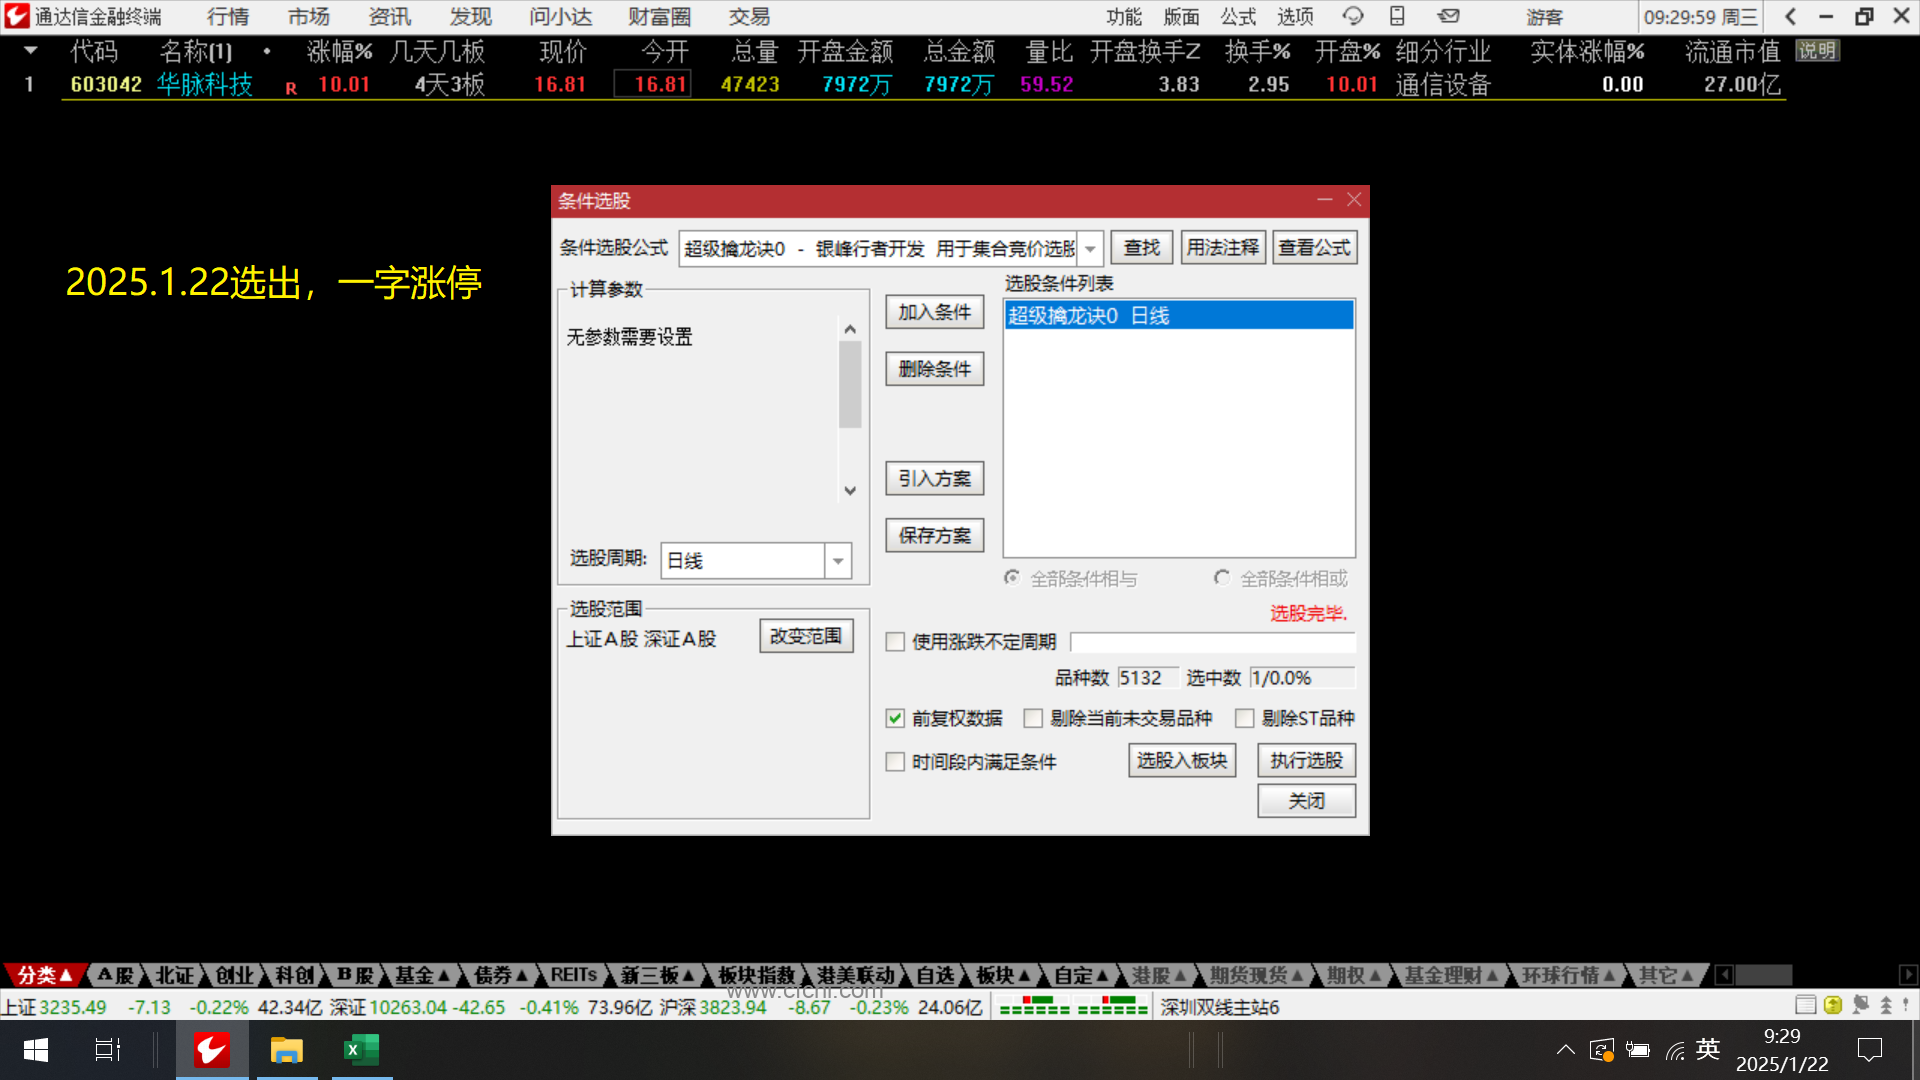Click the 计算参数 vertical scrollbar thumb
The height and width of the screenshot is (1080, 1920).
click(850, 385)
